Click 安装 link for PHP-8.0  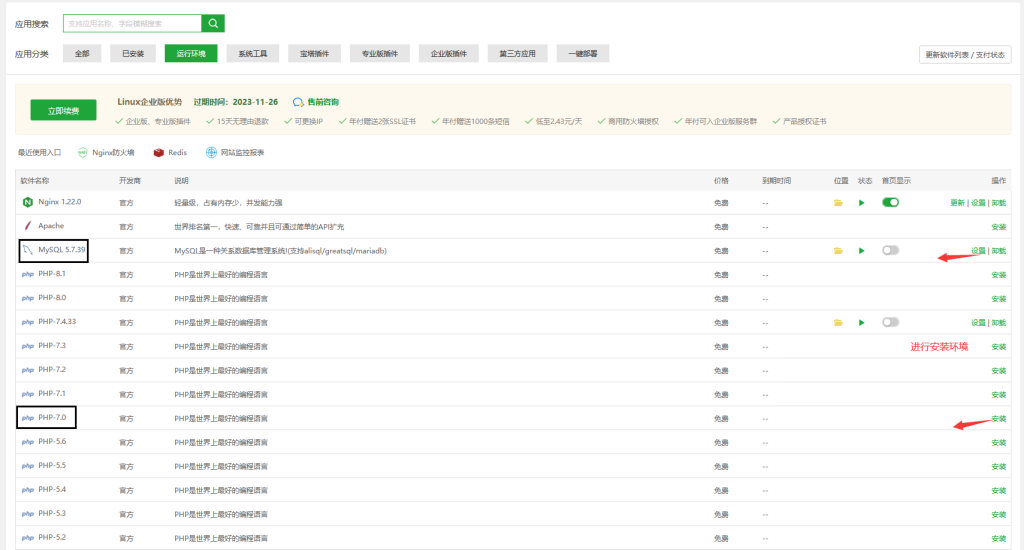click(x=999, y=299)
